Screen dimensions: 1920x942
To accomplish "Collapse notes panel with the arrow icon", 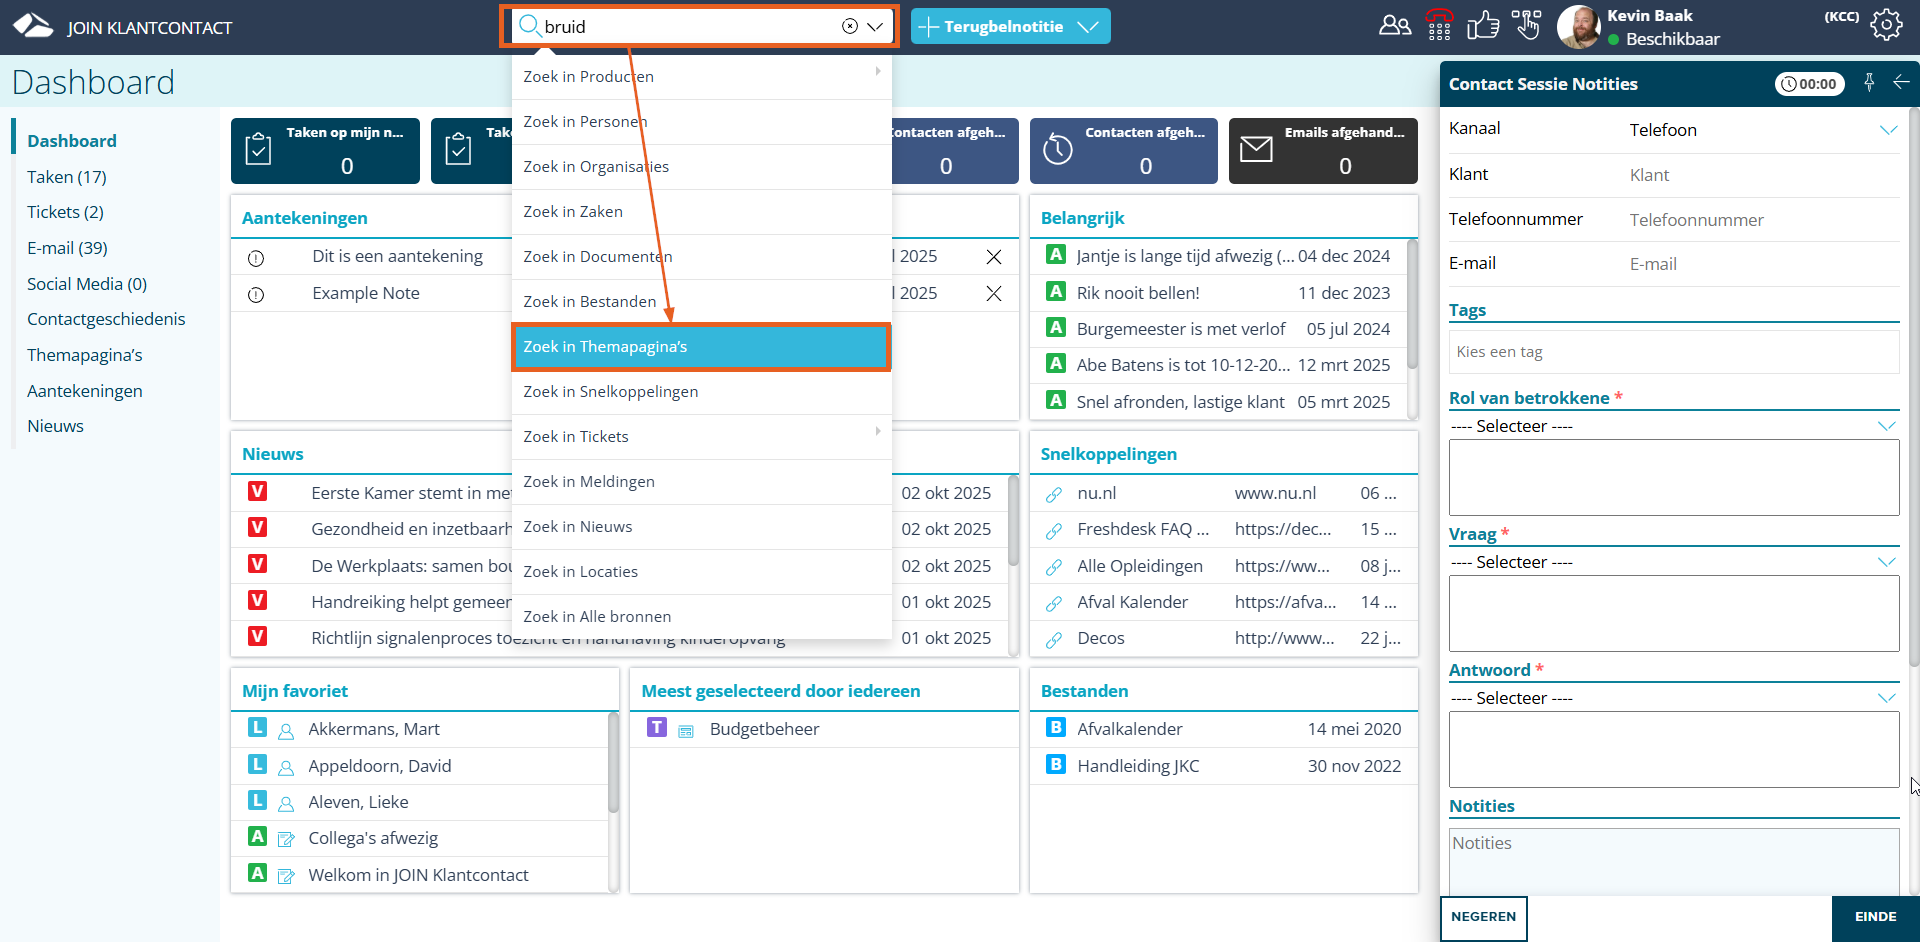I will click(x=1901, y=83).
